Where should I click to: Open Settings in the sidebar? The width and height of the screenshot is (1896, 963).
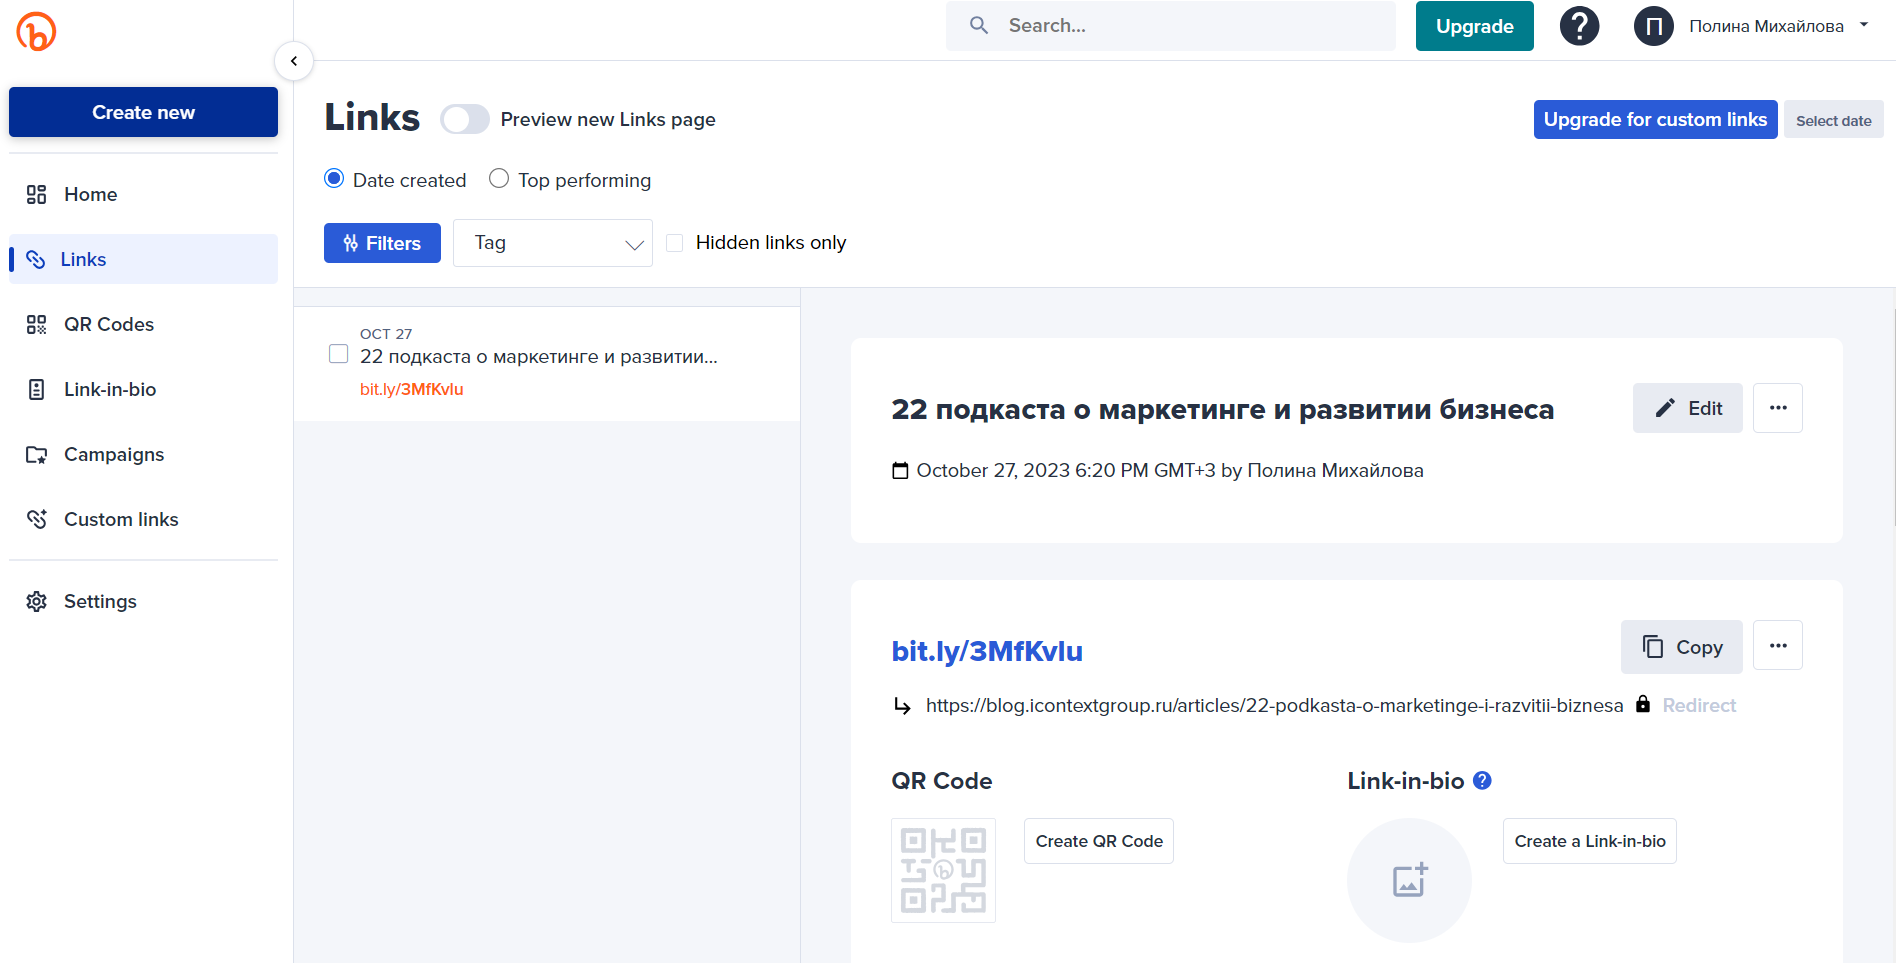click(143, 601)
